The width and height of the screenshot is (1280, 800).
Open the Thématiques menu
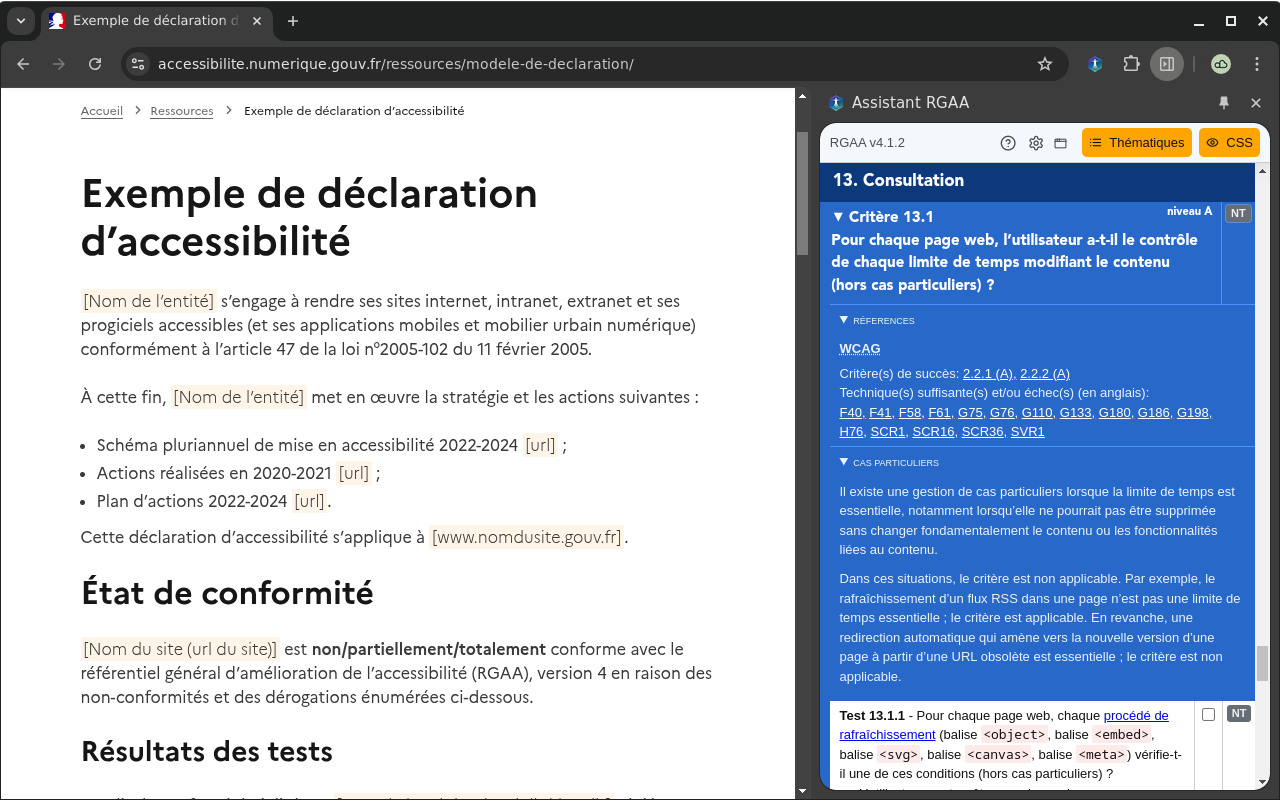point(1136,143)
